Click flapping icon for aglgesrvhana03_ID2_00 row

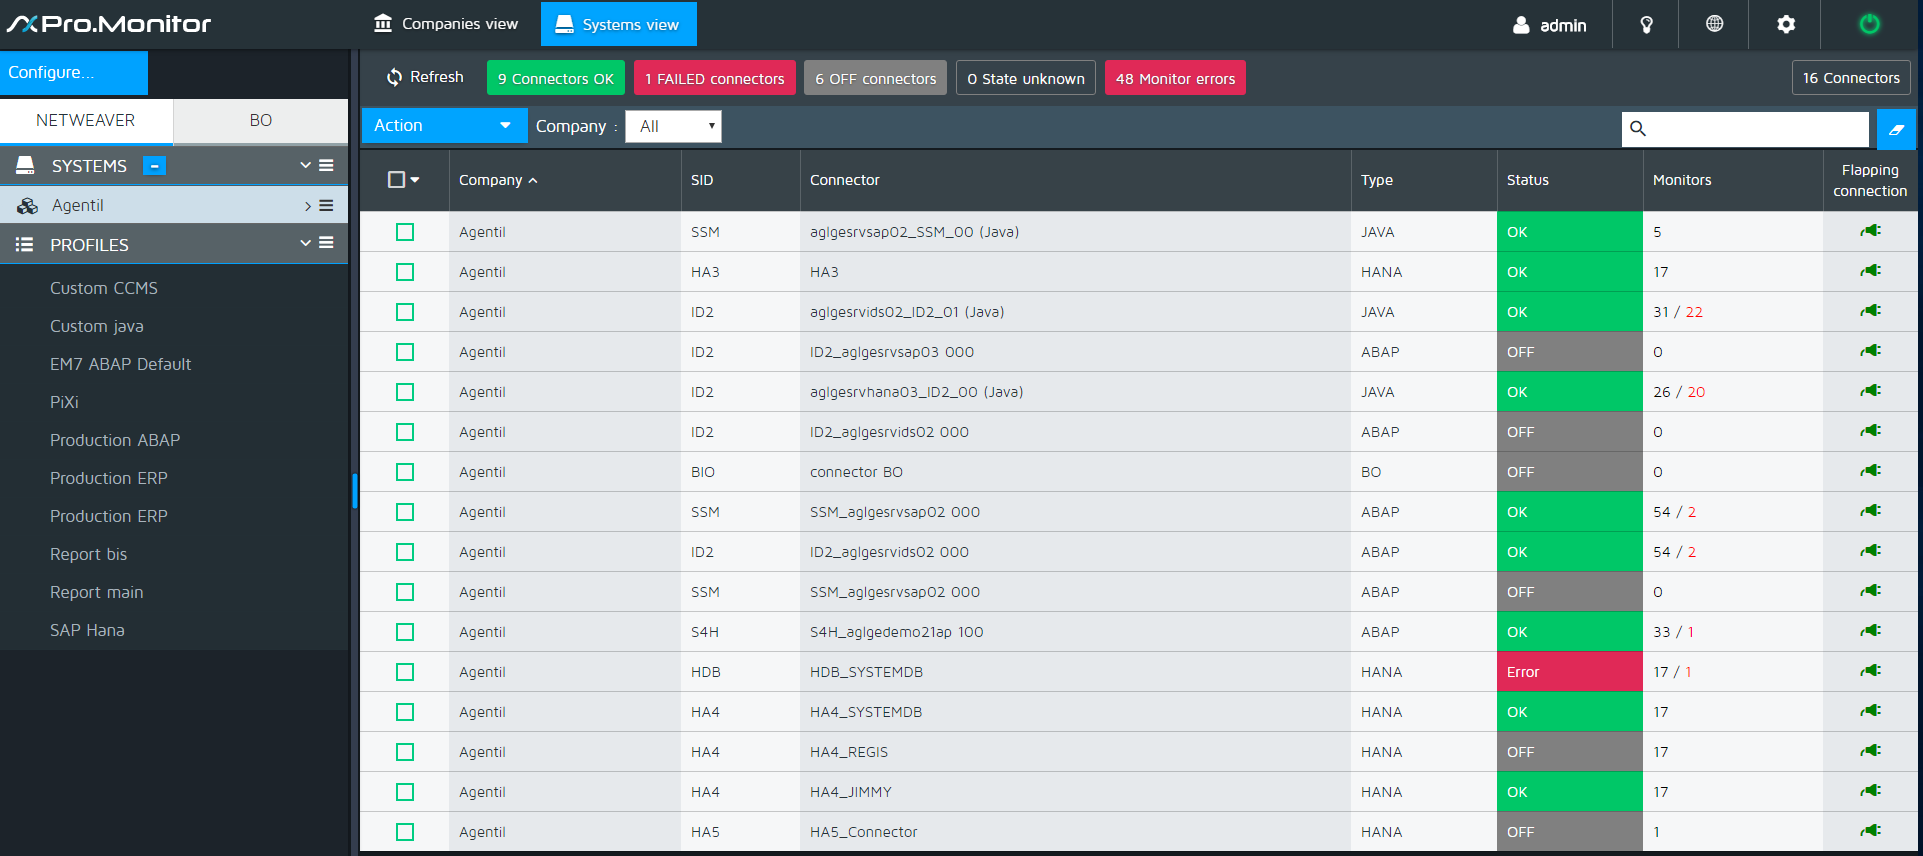click(x=1870, y=391)
